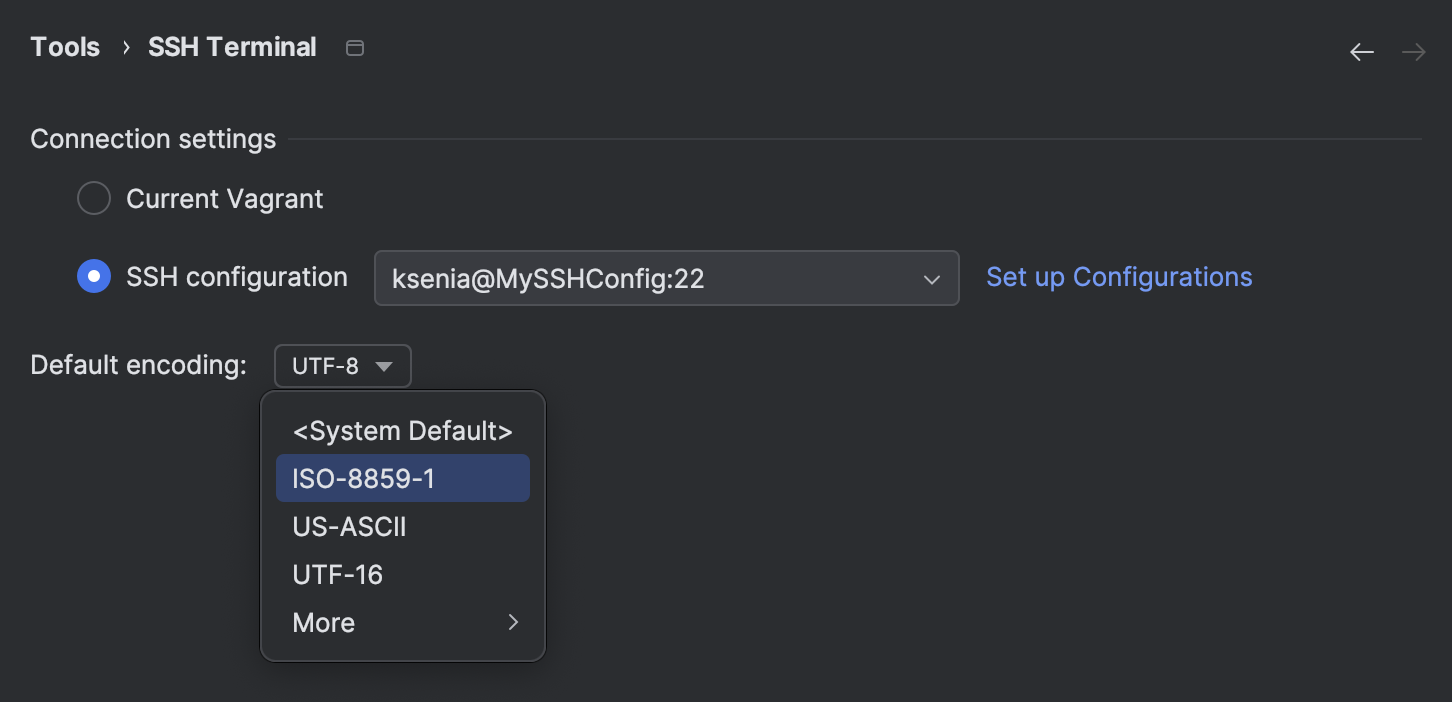Click the chevron on the SSH configuration combo box
Image resolution: width=1452 pixels, height=702 pixels.
pos(934,278)
